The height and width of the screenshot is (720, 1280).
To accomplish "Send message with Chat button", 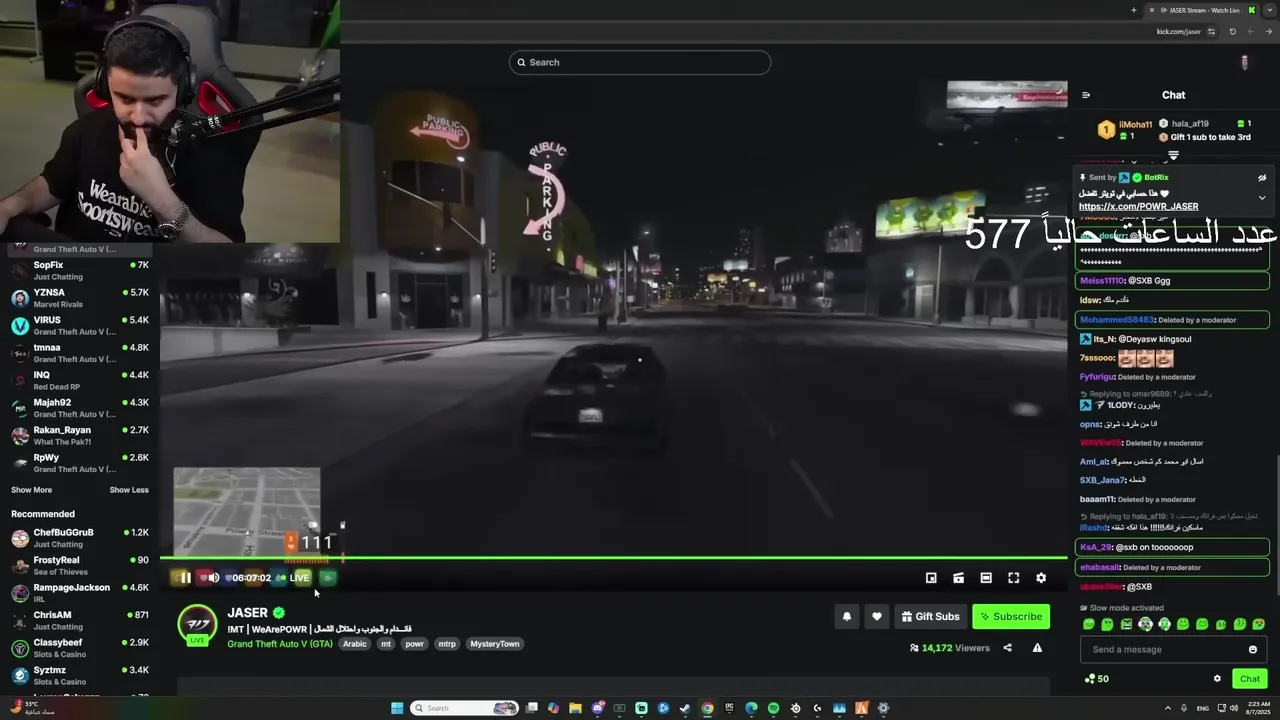I will [x=1250, y=679].
